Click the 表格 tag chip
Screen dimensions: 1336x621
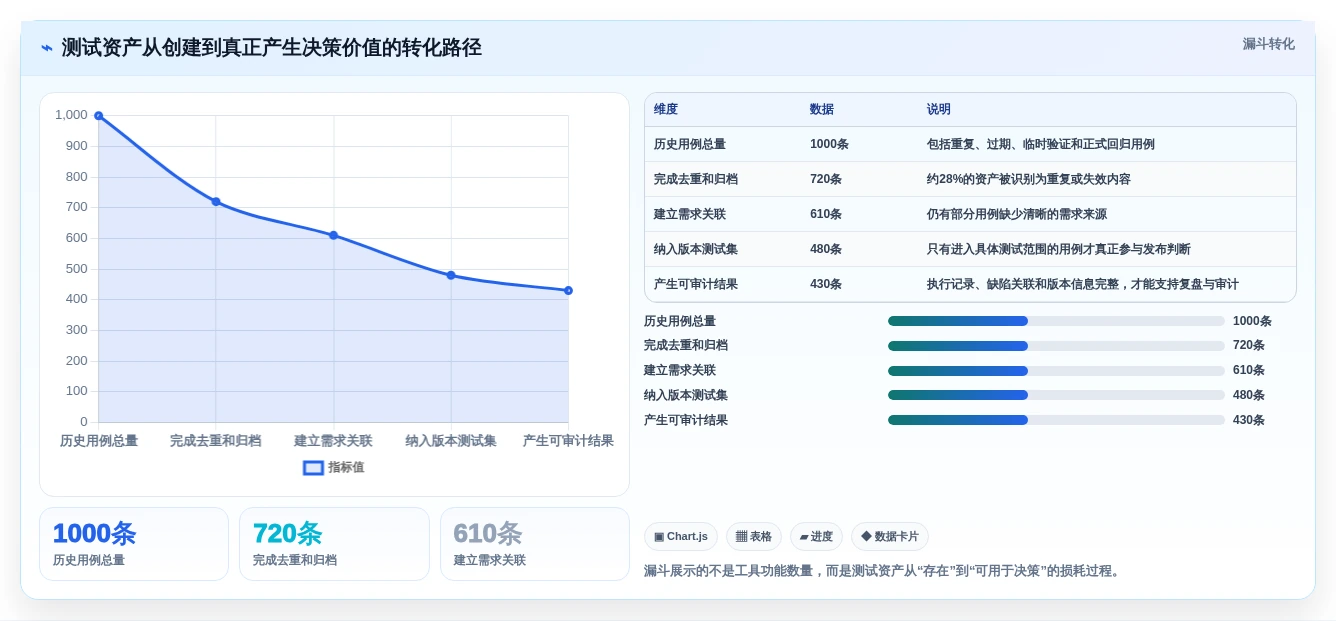pyautogui.click(x=754, y=537)
